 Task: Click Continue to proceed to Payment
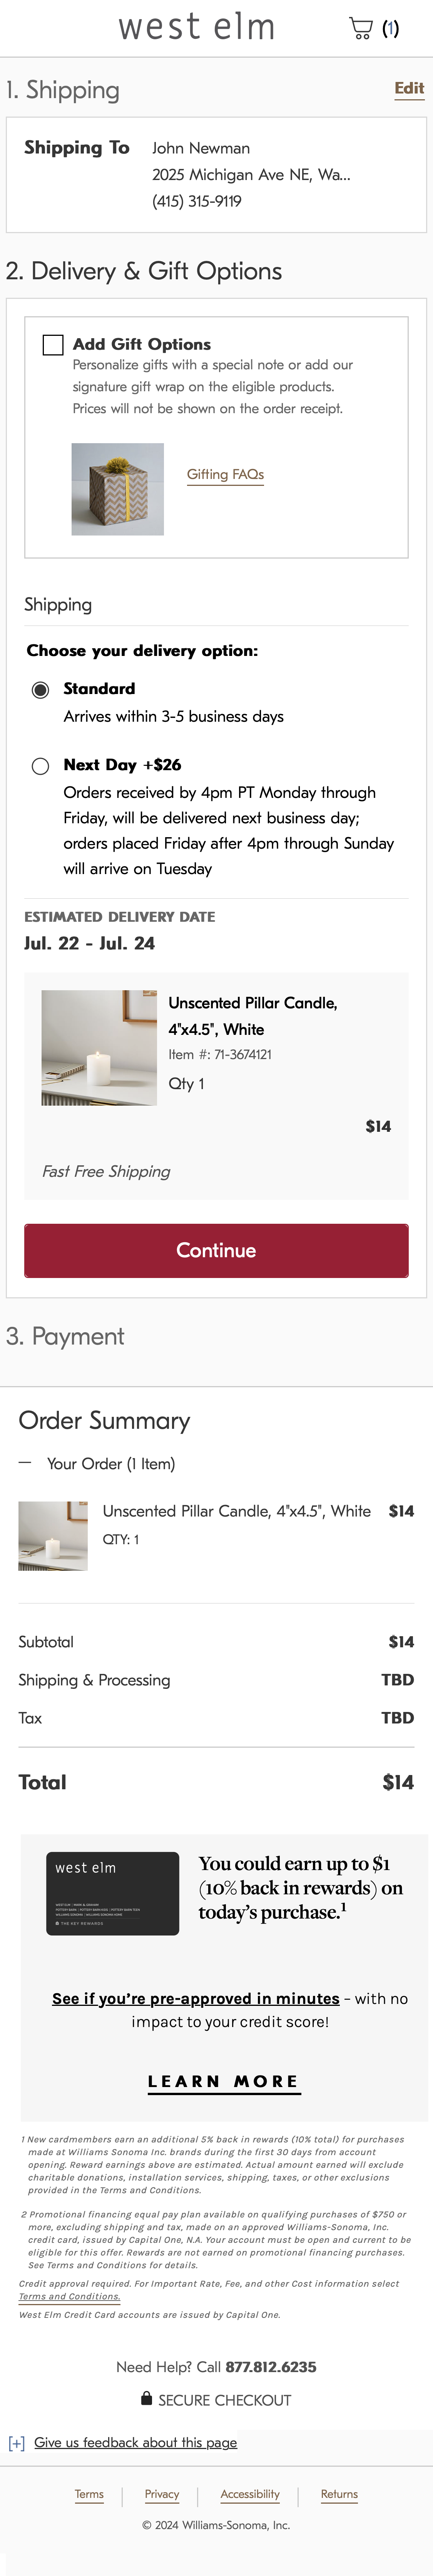point(216,1249)
